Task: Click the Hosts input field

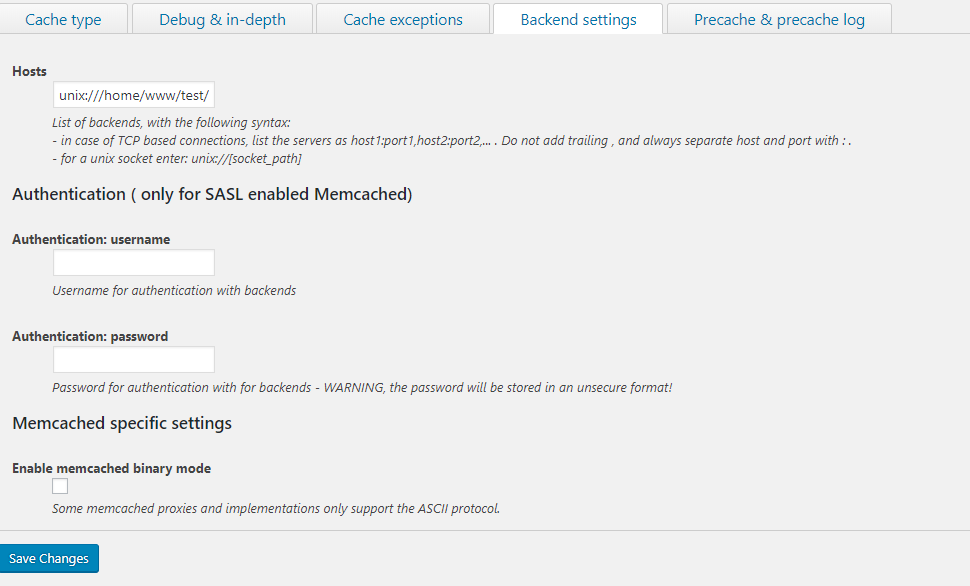Action: (134, 95)
